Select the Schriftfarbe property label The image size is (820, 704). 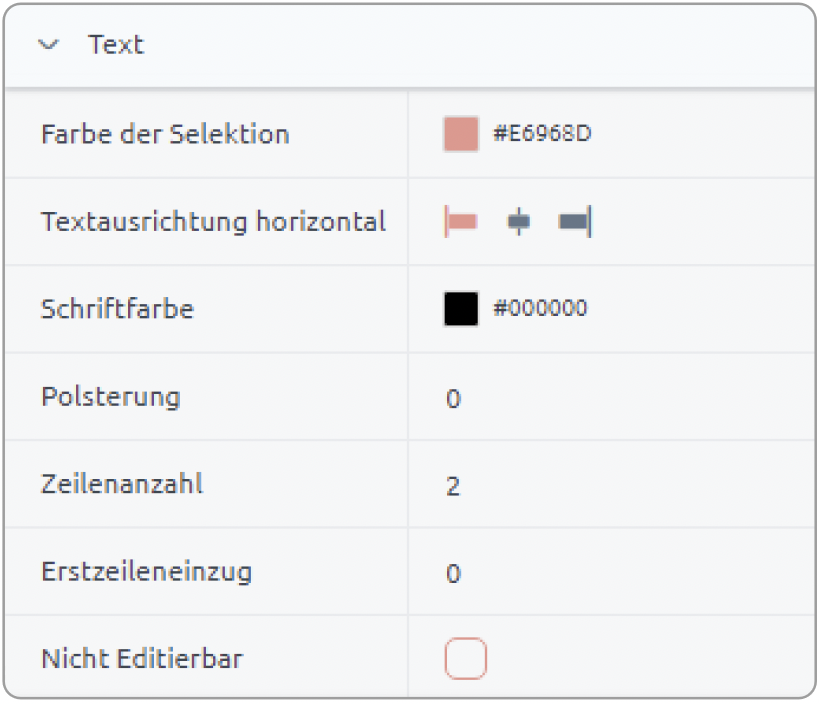pyautogui.click(x=118, y=309)
